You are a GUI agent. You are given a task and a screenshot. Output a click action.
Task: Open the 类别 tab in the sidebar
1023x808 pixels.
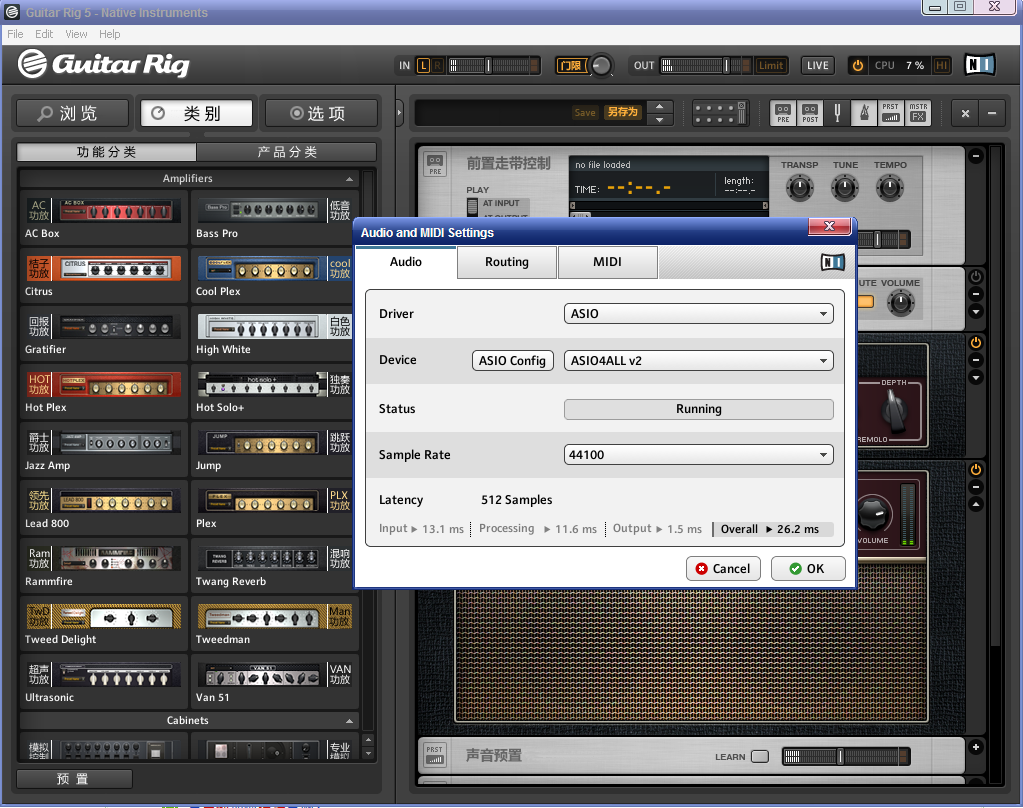196,113
